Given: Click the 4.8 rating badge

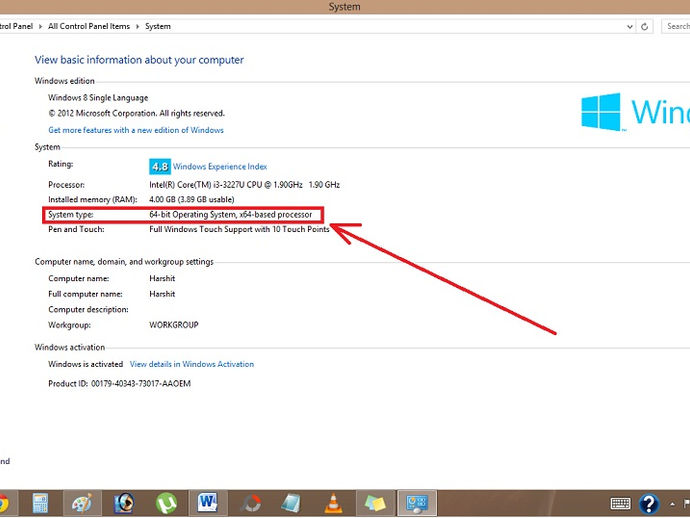Looking at the screenshot, I should [160, 167].
